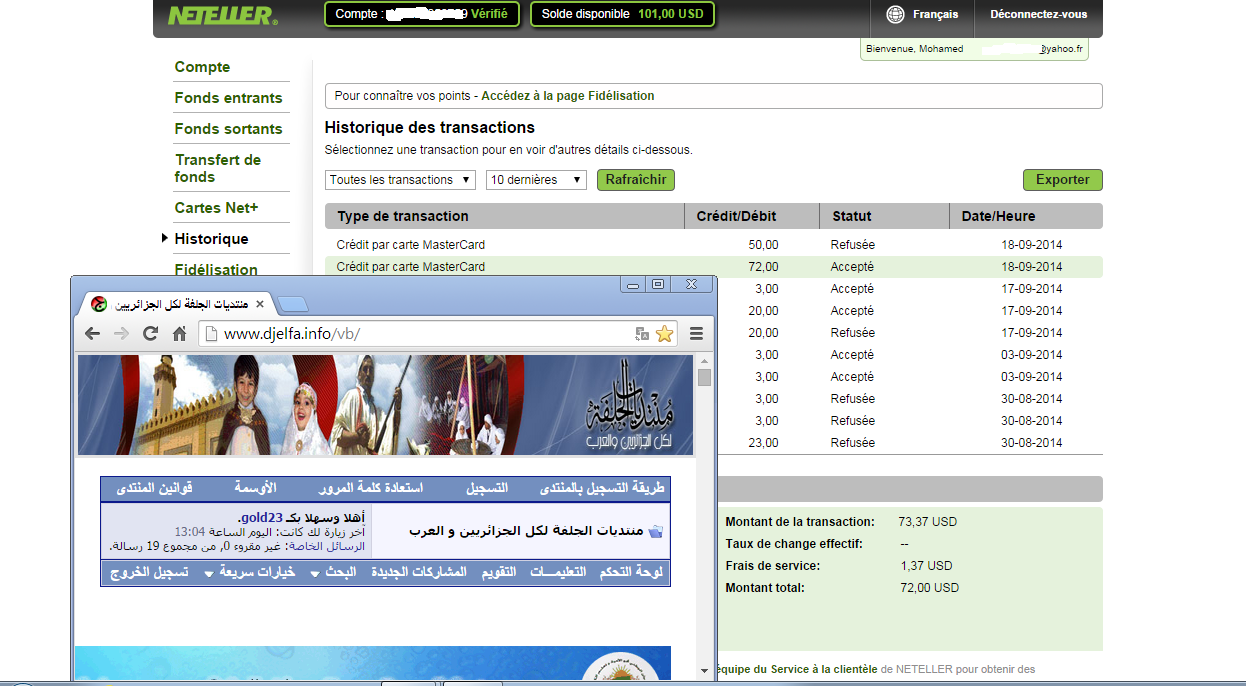Screen dimensions: 1246x686
Task: Click the Exporter button
Action: 1063,180
